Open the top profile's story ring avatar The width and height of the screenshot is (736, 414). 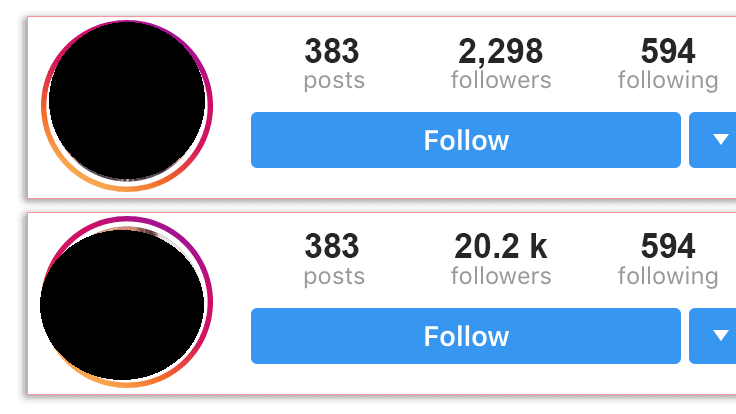(x=127, y=106)
